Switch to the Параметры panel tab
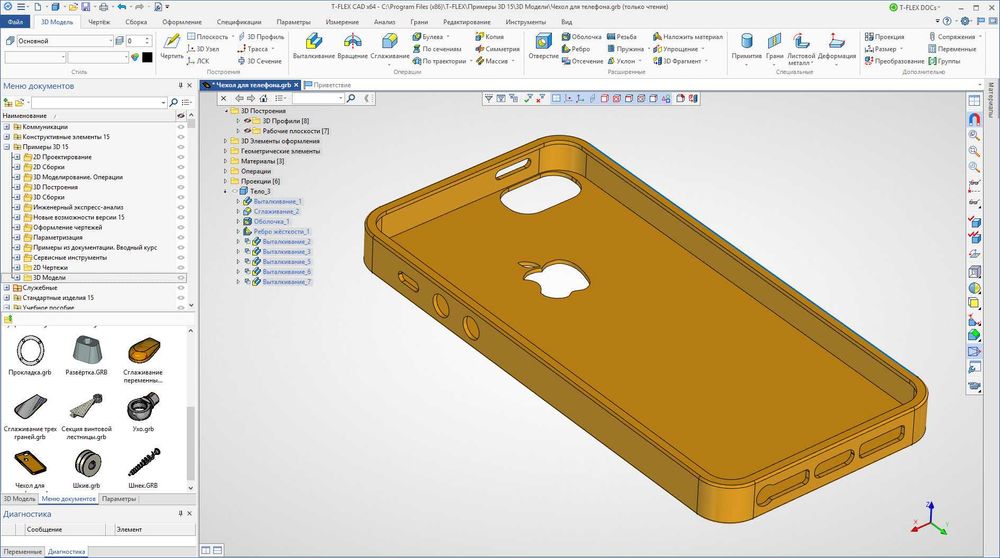The image size is (1000, 558). tap(119, 498)
